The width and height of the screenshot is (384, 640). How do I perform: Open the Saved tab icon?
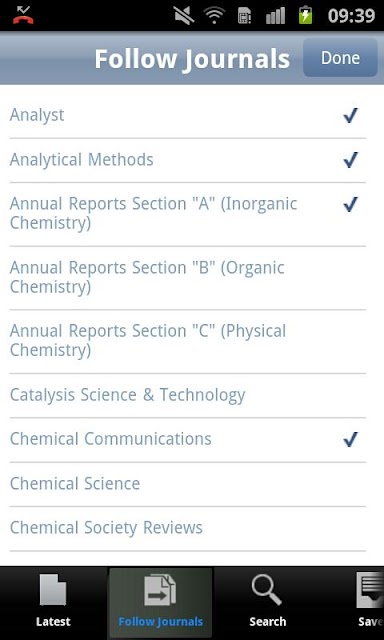point(370,590)
